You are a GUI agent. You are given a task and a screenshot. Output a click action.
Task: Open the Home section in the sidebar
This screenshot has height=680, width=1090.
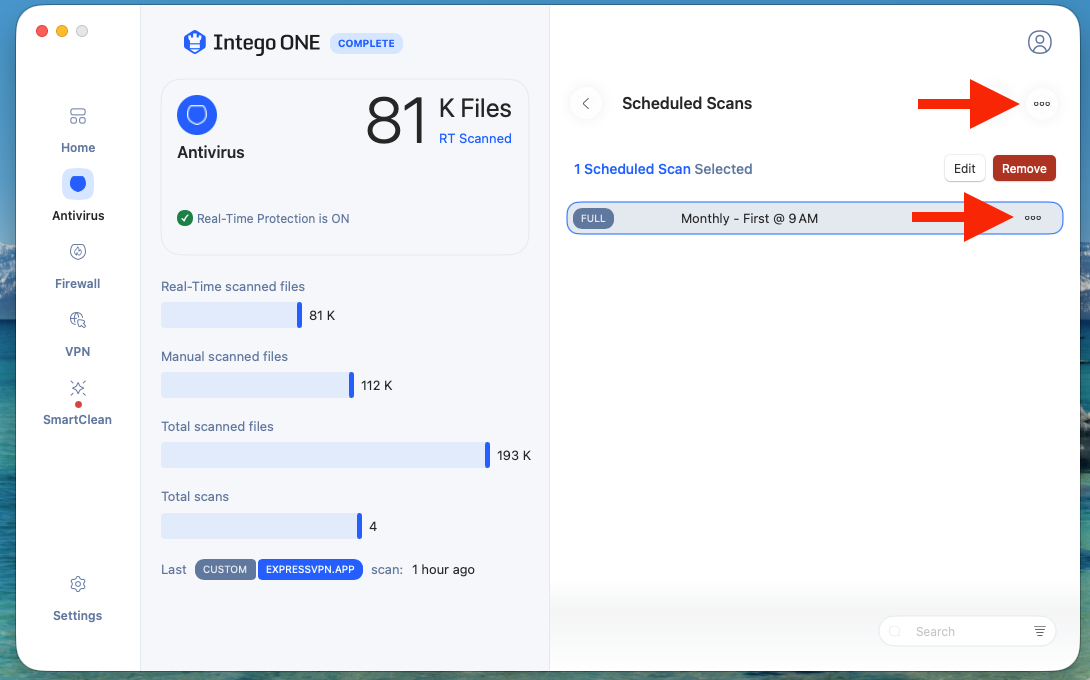78,131
